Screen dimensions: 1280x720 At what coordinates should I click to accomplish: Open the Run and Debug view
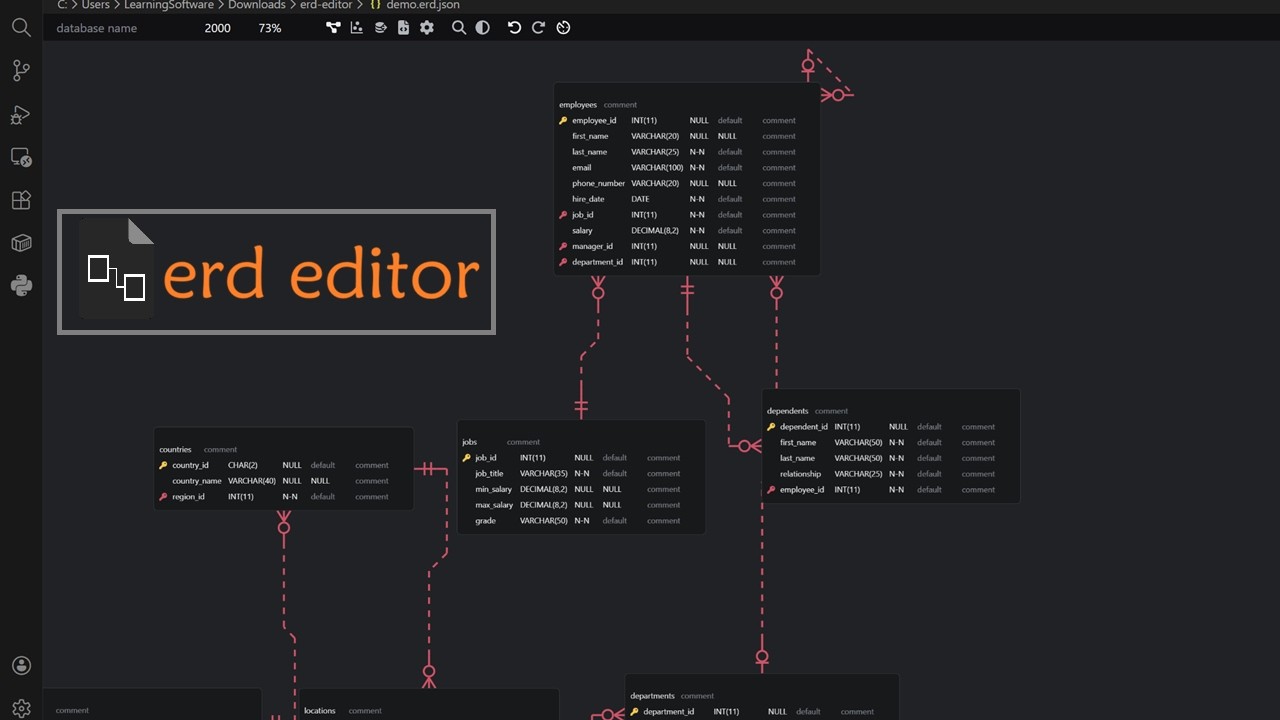coord(21,115)
